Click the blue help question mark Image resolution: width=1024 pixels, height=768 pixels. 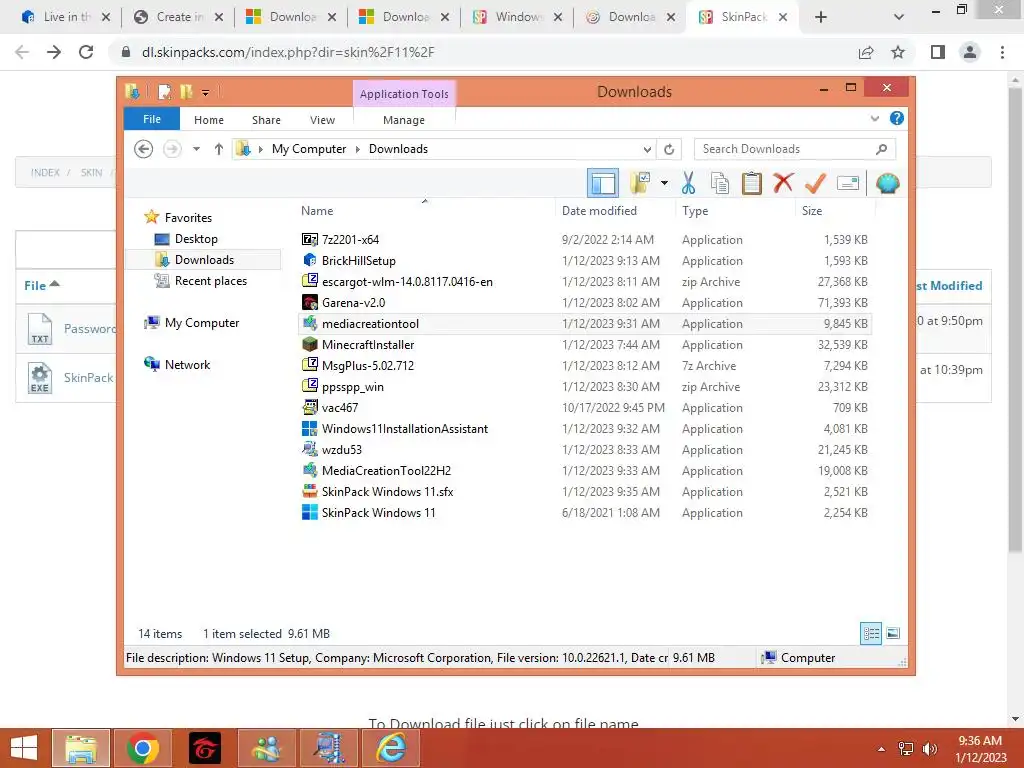click(x=897, y=118)
